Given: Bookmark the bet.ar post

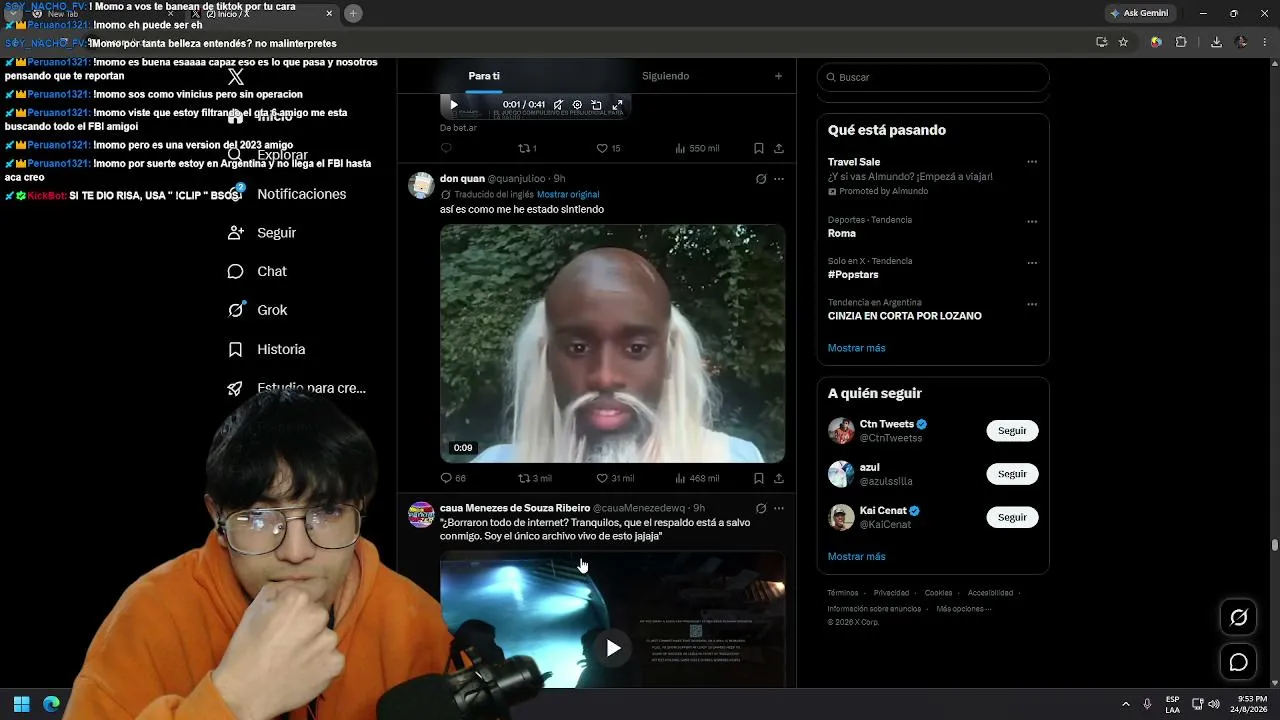Looking at the screenshot, I should (x=759, y=148).
